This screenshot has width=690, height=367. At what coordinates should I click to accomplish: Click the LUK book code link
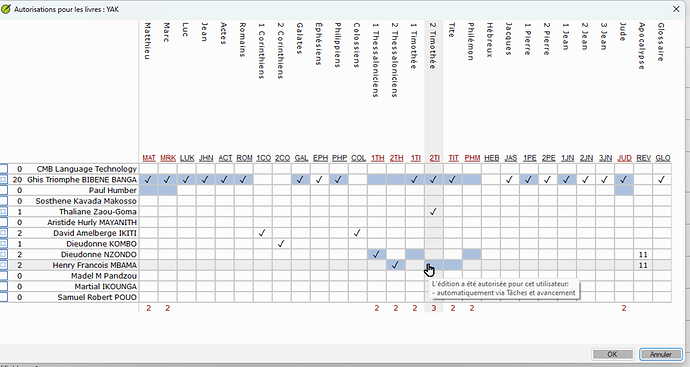pyautogui.click(x=187, y=158)
